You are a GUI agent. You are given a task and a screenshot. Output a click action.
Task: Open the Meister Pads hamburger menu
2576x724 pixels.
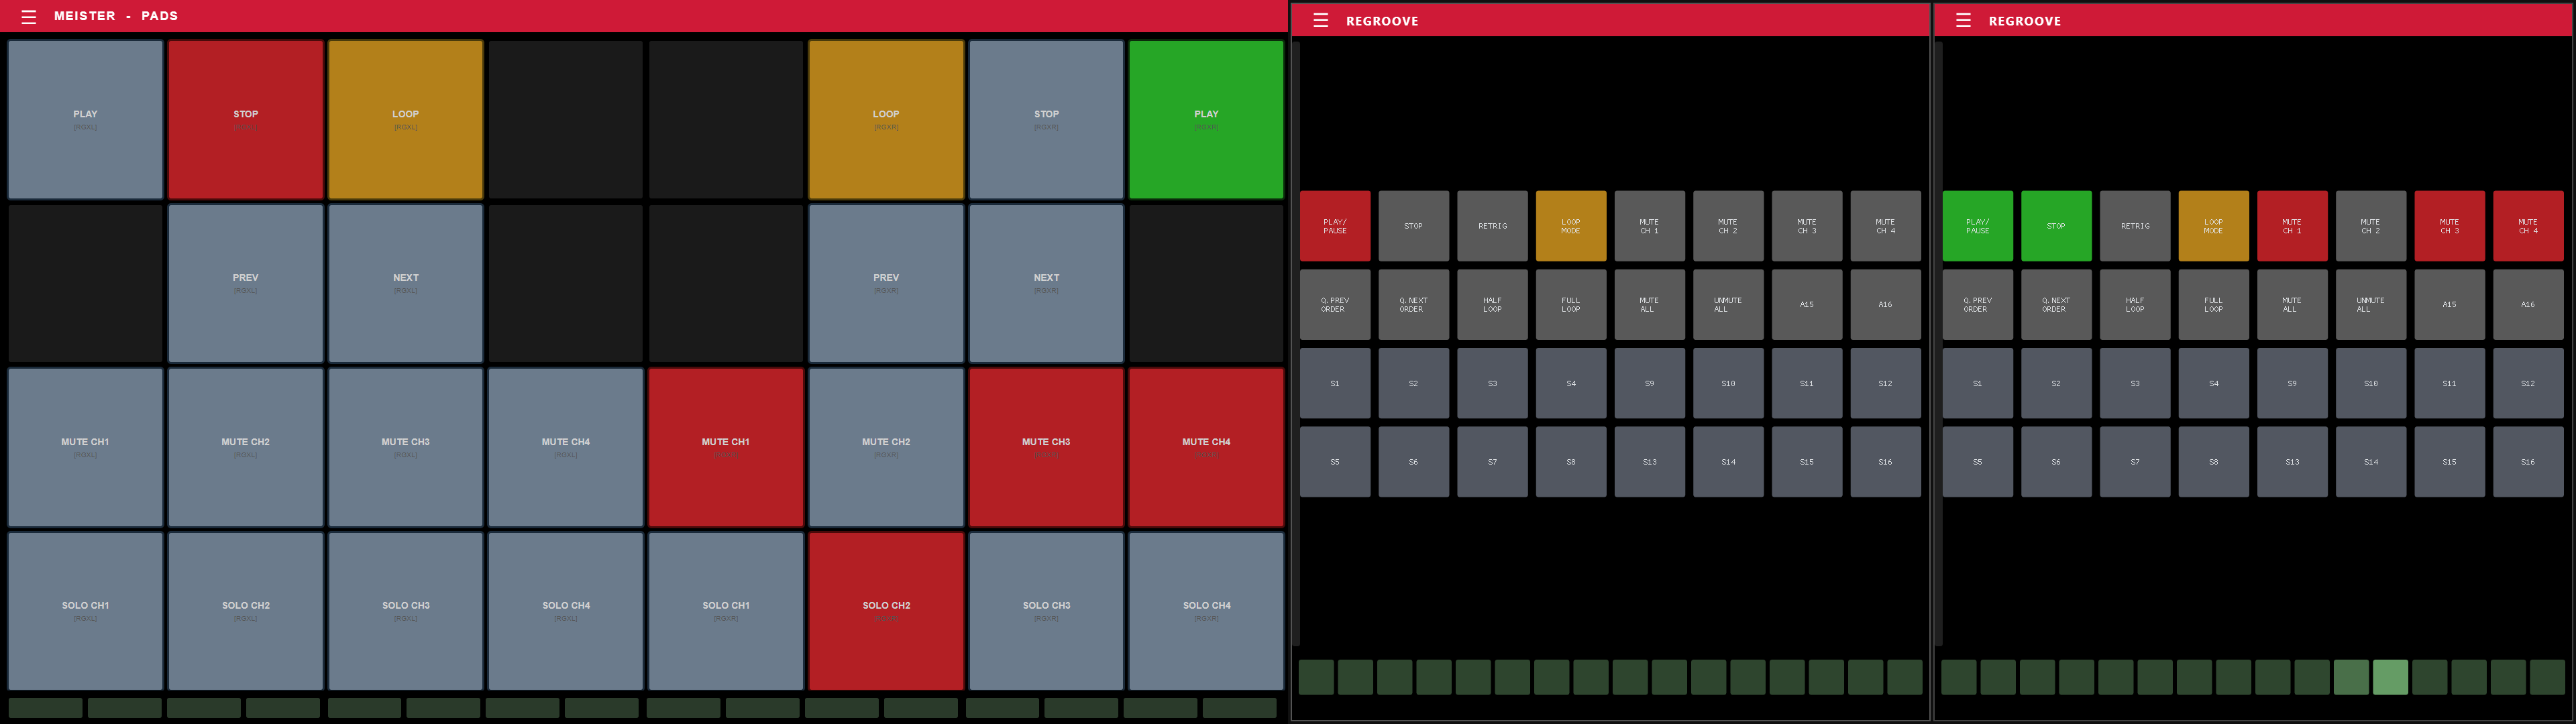(x=28, y=16)
